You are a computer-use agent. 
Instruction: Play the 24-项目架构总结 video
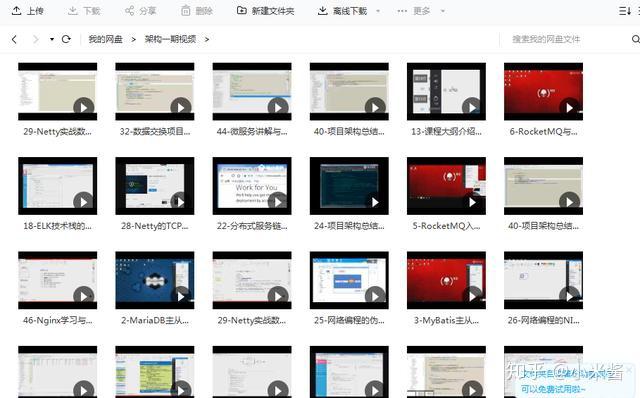pos(375,202)
